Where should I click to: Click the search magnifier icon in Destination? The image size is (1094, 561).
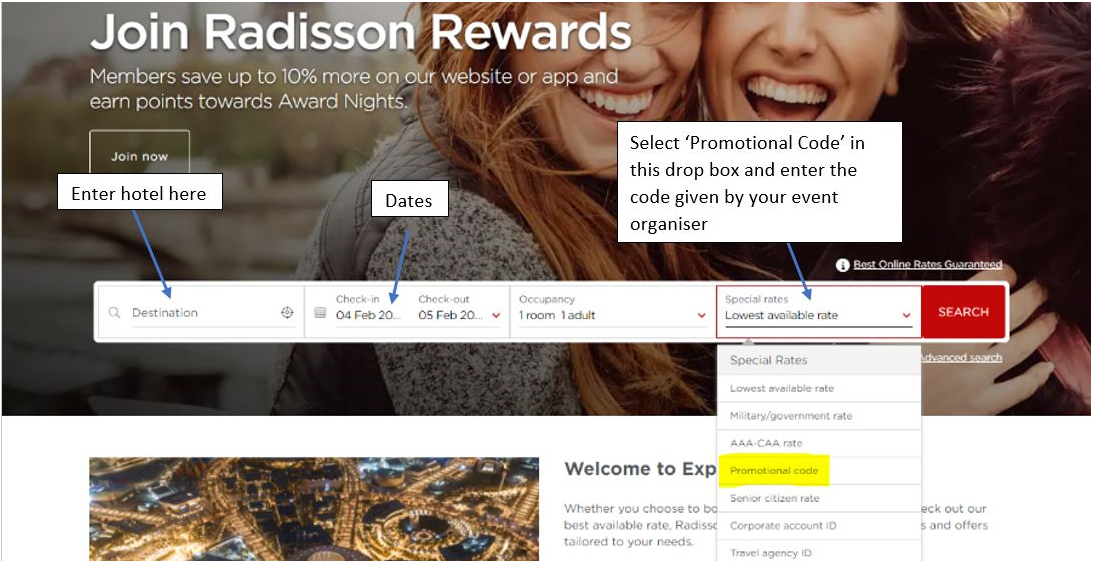click(114, 313)
